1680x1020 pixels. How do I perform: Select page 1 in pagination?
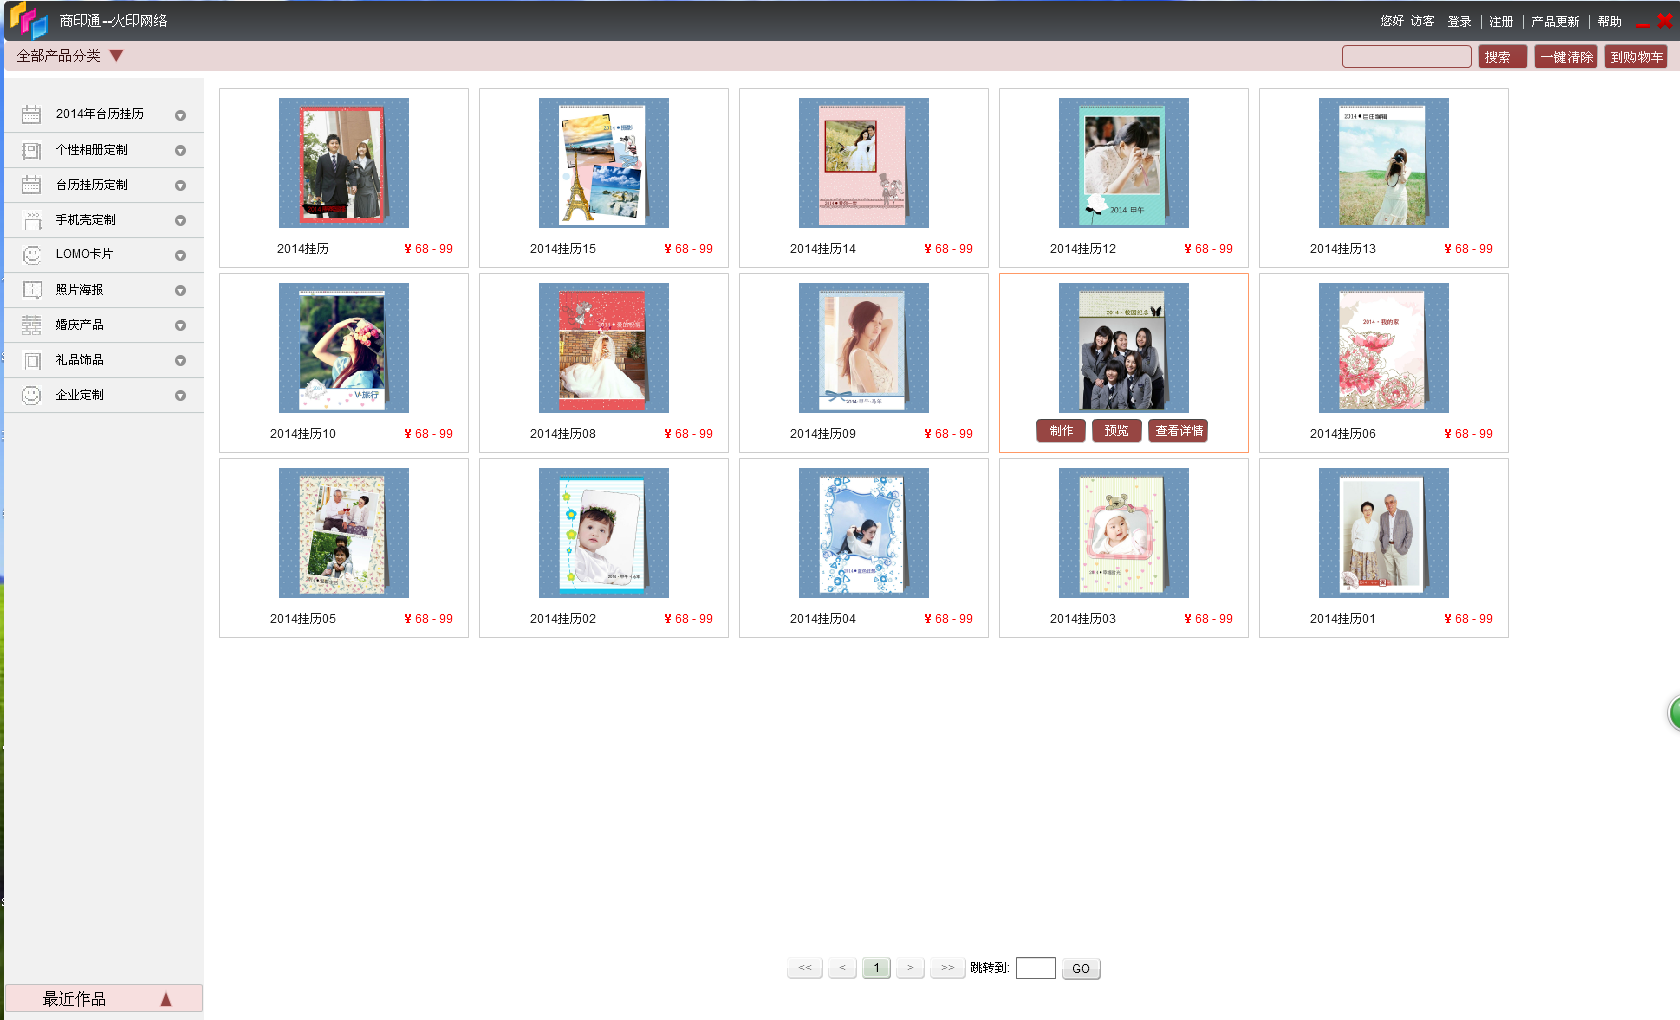[x=876, y=968]
